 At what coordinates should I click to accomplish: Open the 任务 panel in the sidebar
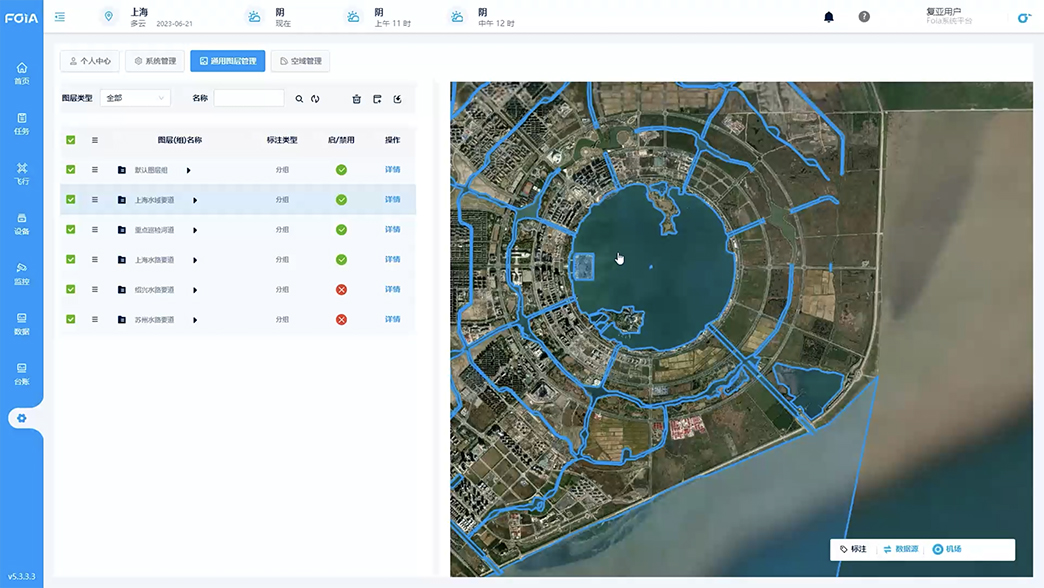coord(23,120)
